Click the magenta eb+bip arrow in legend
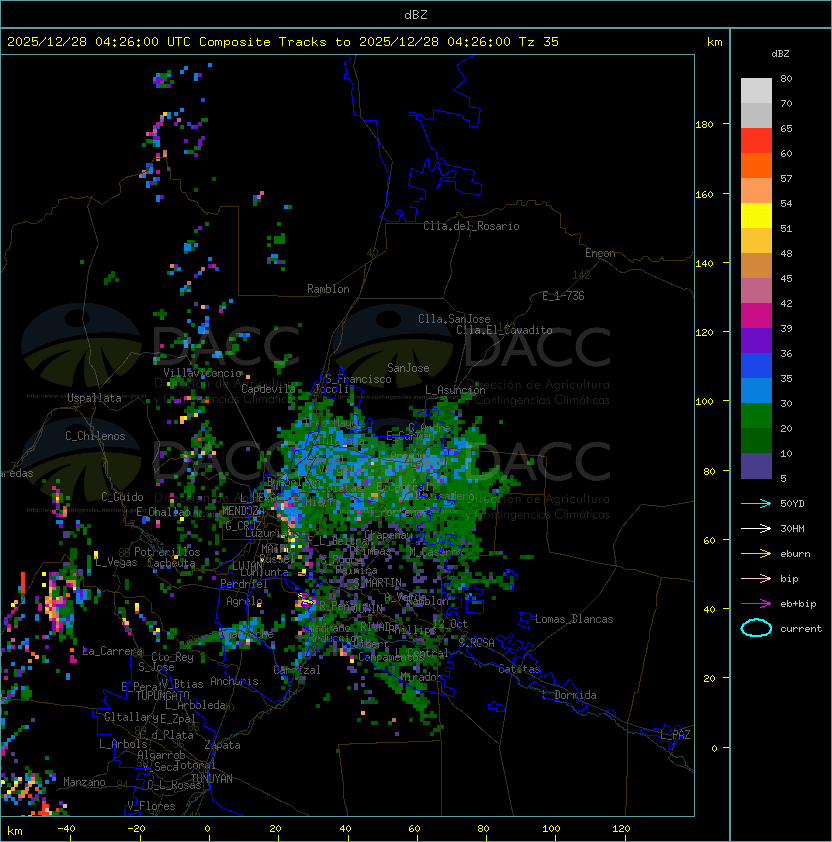Screen dimensions: 832x842 pyautogui.click(x=756, y=604)
